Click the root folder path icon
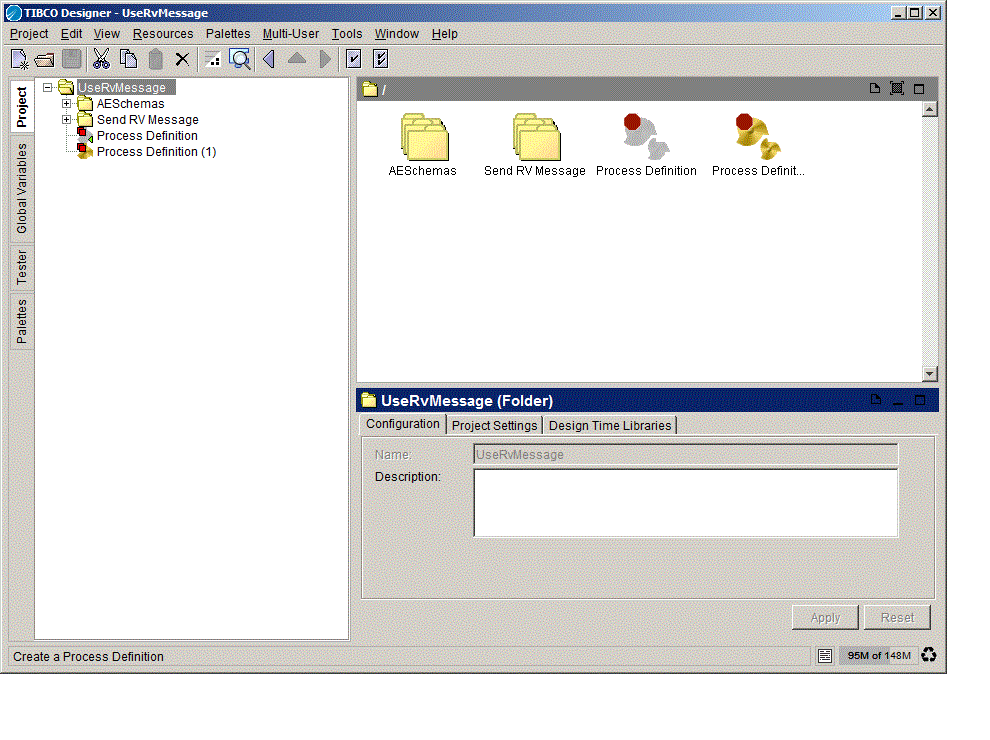Screen dimensions: 990x740 coord(370,90)
